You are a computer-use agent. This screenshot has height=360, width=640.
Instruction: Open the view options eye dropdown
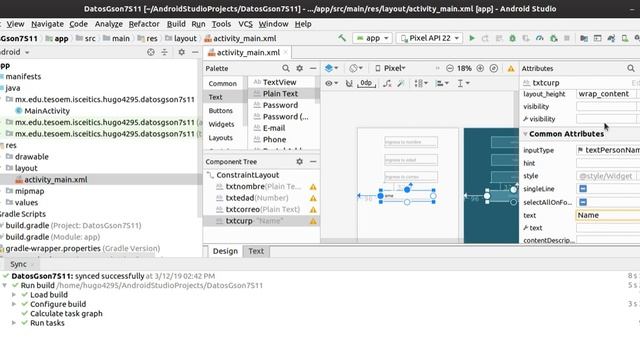pyautogui.click(x=331, y=83)
